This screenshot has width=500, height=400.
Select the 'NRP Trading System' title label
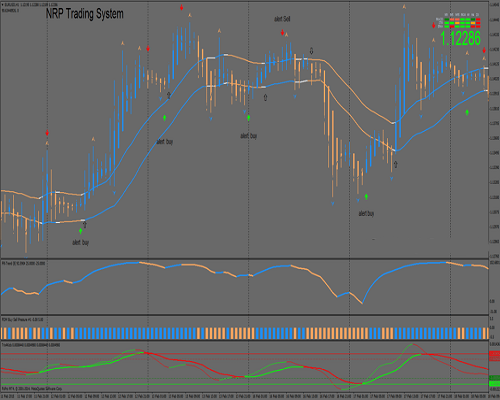point(85,14)
